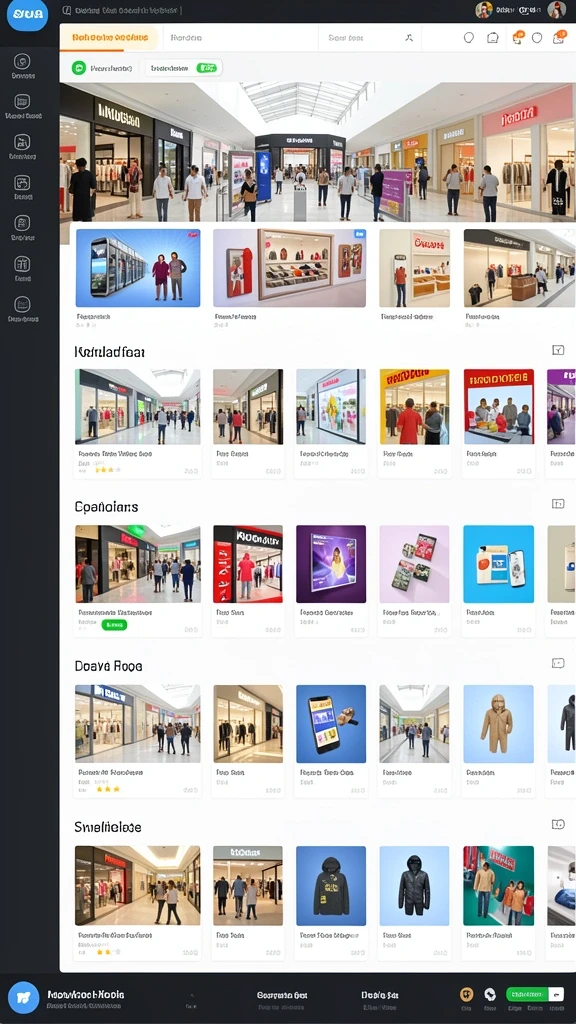Open the phones-and-couple thumbnail on blue background

(x=138, y=268)
